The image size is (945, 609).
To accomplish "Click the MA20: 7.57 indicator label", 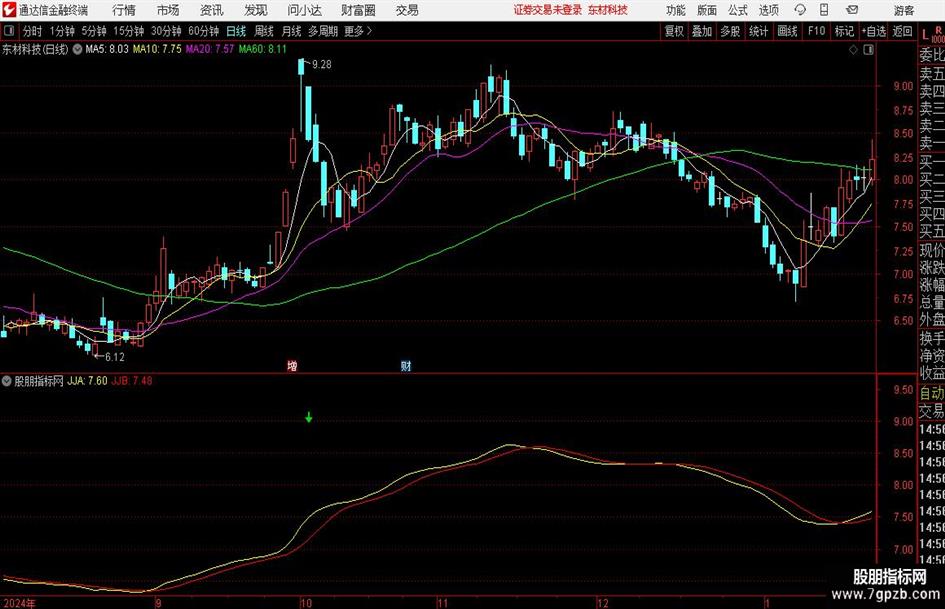I will 209,49.
